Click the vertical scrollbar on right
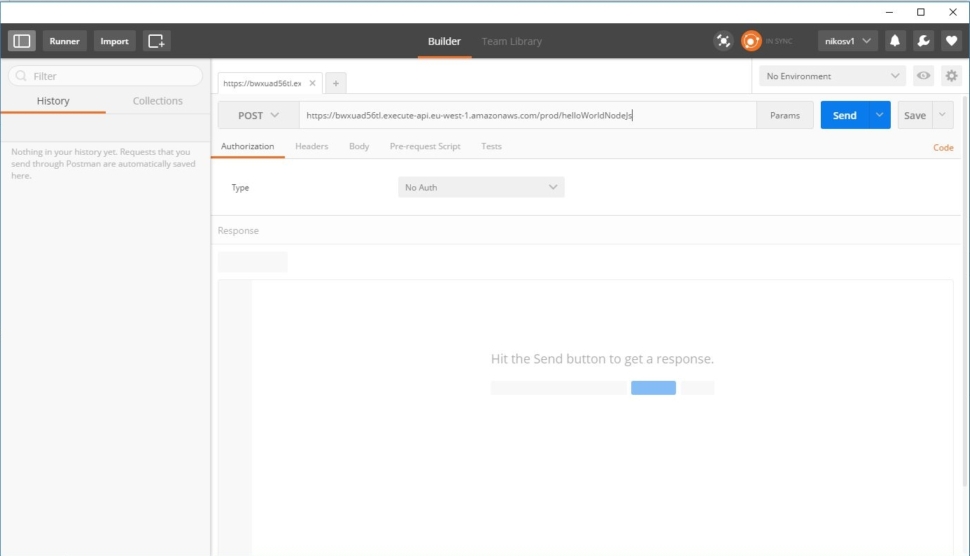 965,291
